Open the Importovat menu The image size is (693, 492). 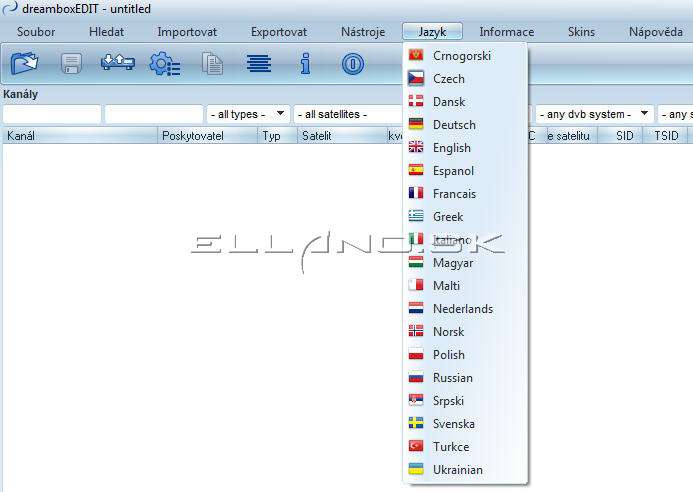click(187, 32)
